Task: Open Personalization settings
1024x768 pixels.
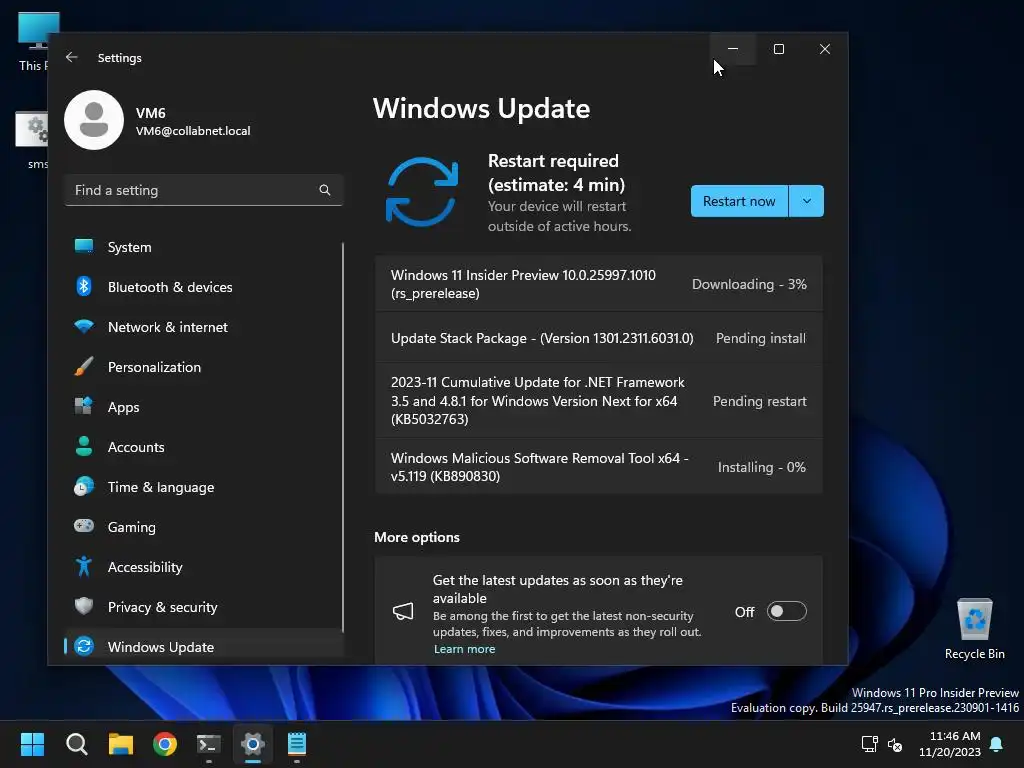Action: coord(204,367)
